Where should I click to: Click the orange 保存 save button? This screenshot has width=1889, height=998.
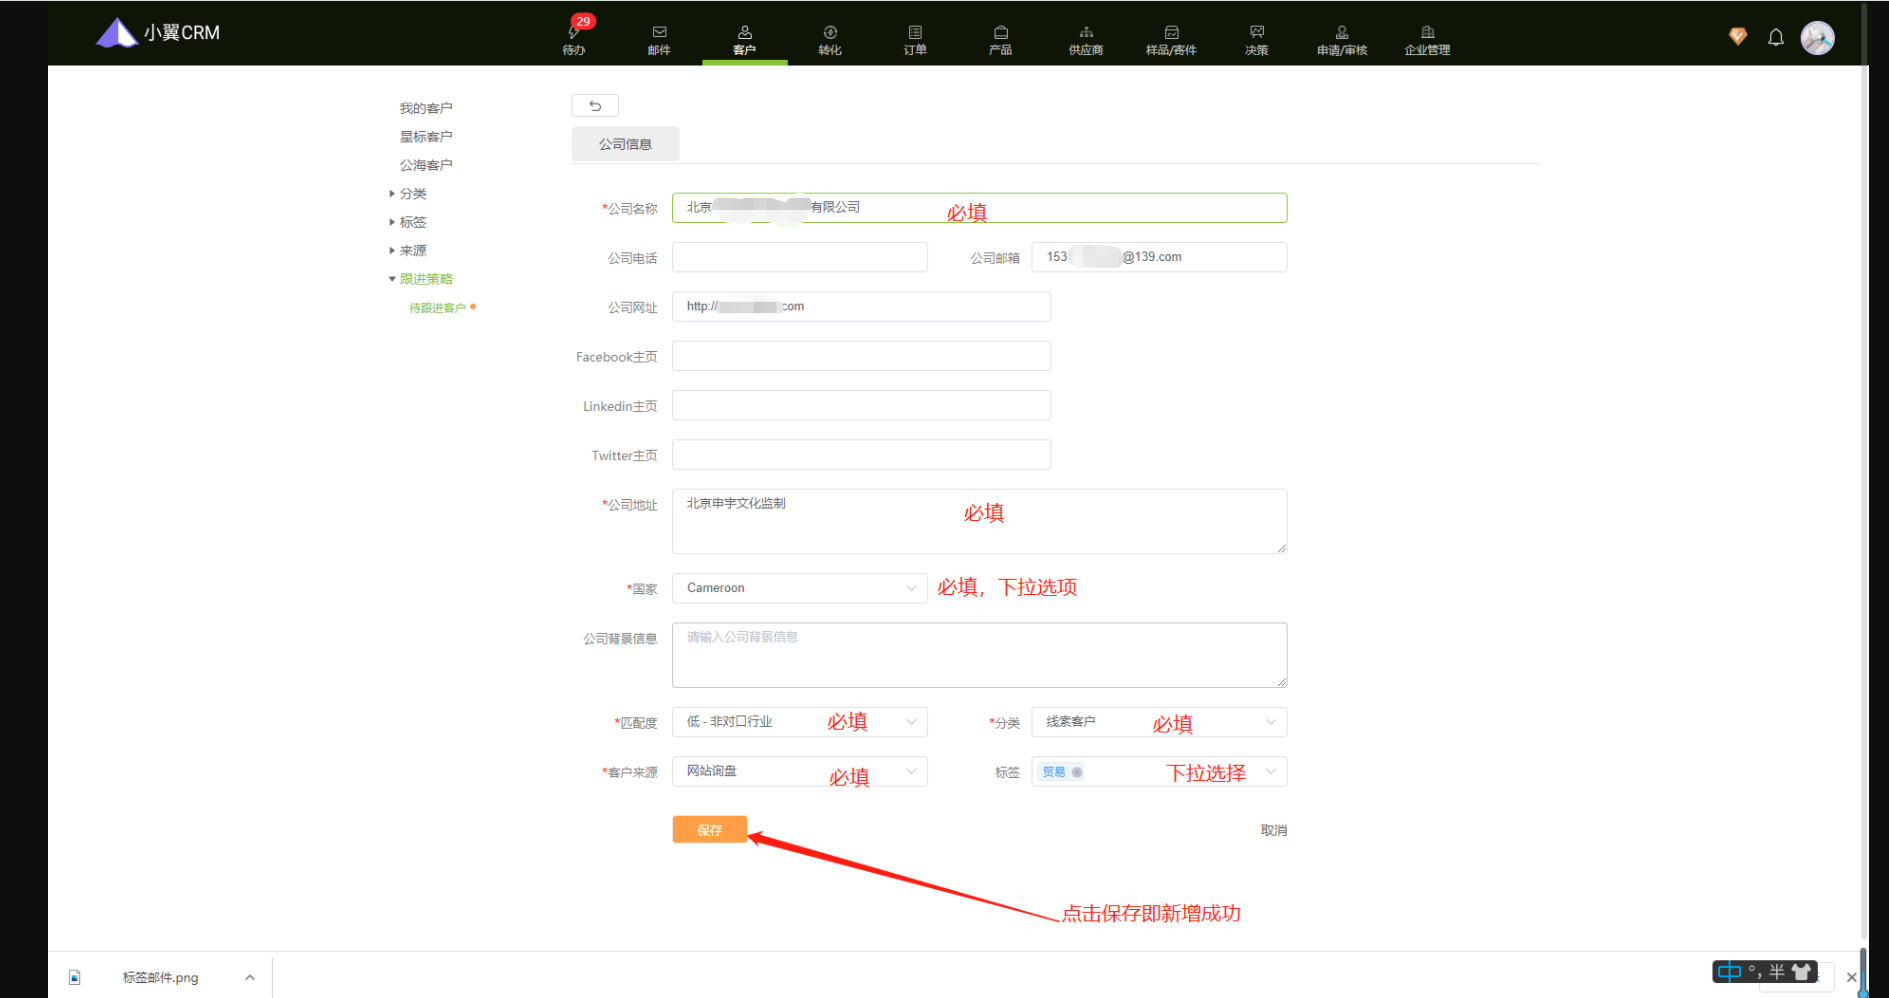[x=710, y=830]
